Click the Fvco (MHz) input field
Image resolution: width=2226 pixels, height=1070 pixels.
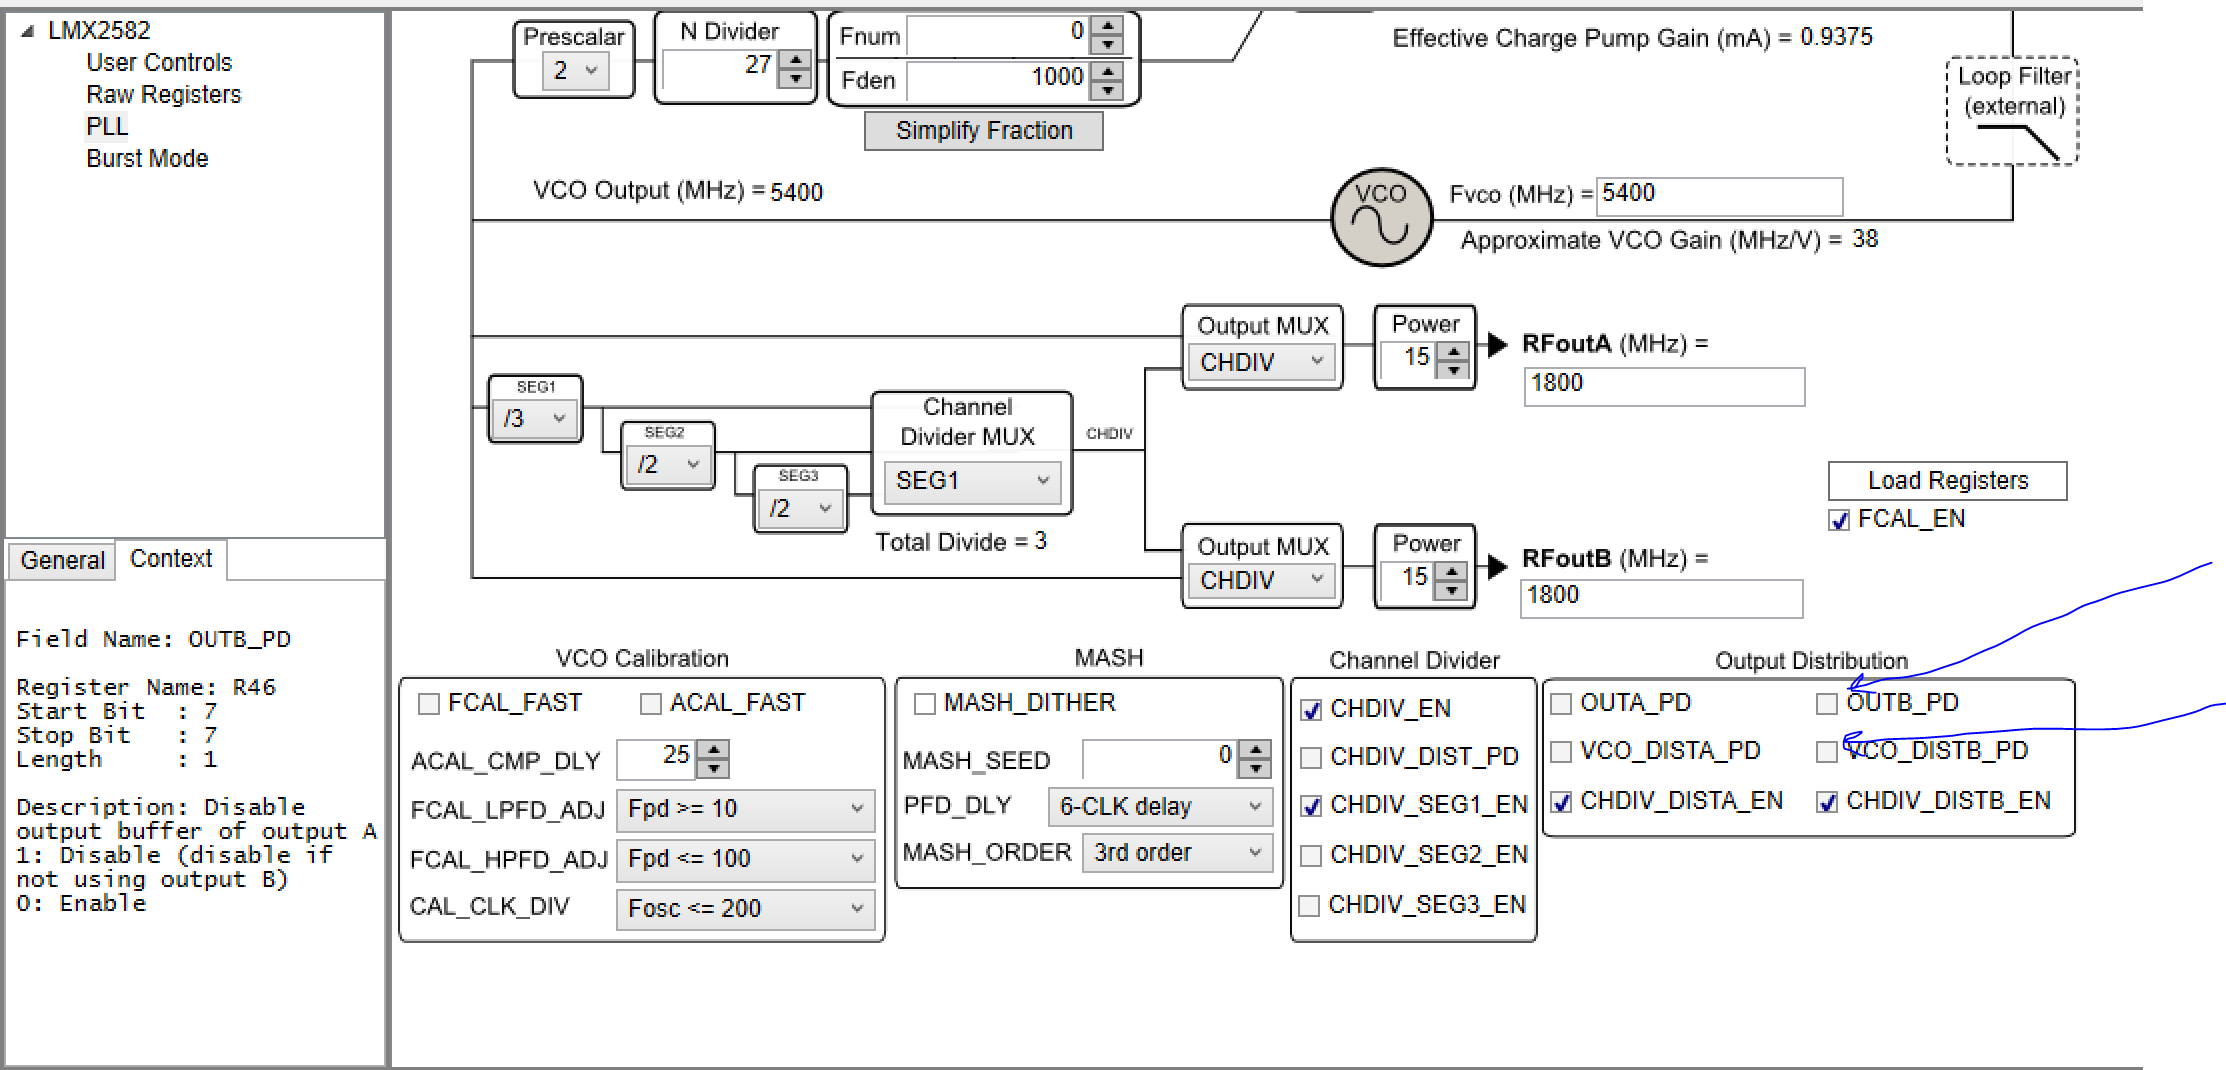[x=1719, y=196]
